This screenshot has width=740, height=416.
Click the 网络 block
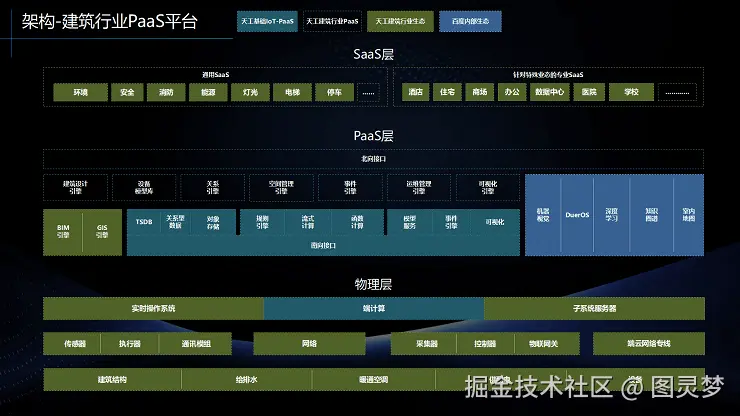pyautogui.click(x=310, y=344)
